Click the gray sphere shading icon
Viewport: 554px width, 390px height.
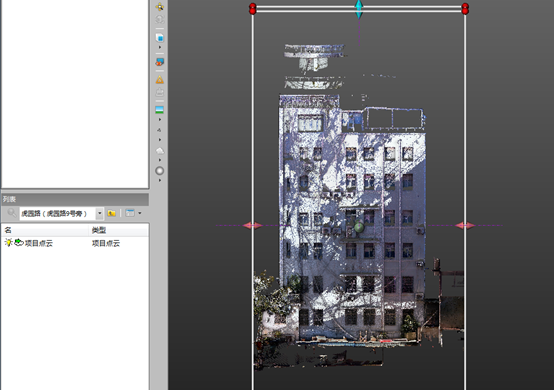[x=160, y=171]
